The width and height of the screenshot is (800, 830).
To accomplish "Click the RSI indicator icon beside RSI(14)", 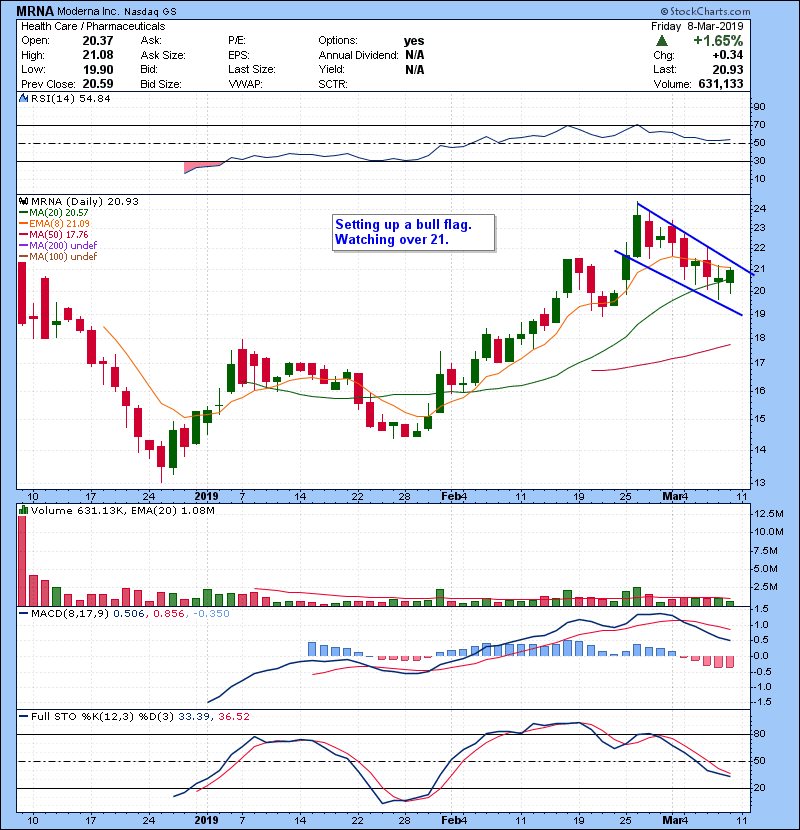I will coord(23,98).
